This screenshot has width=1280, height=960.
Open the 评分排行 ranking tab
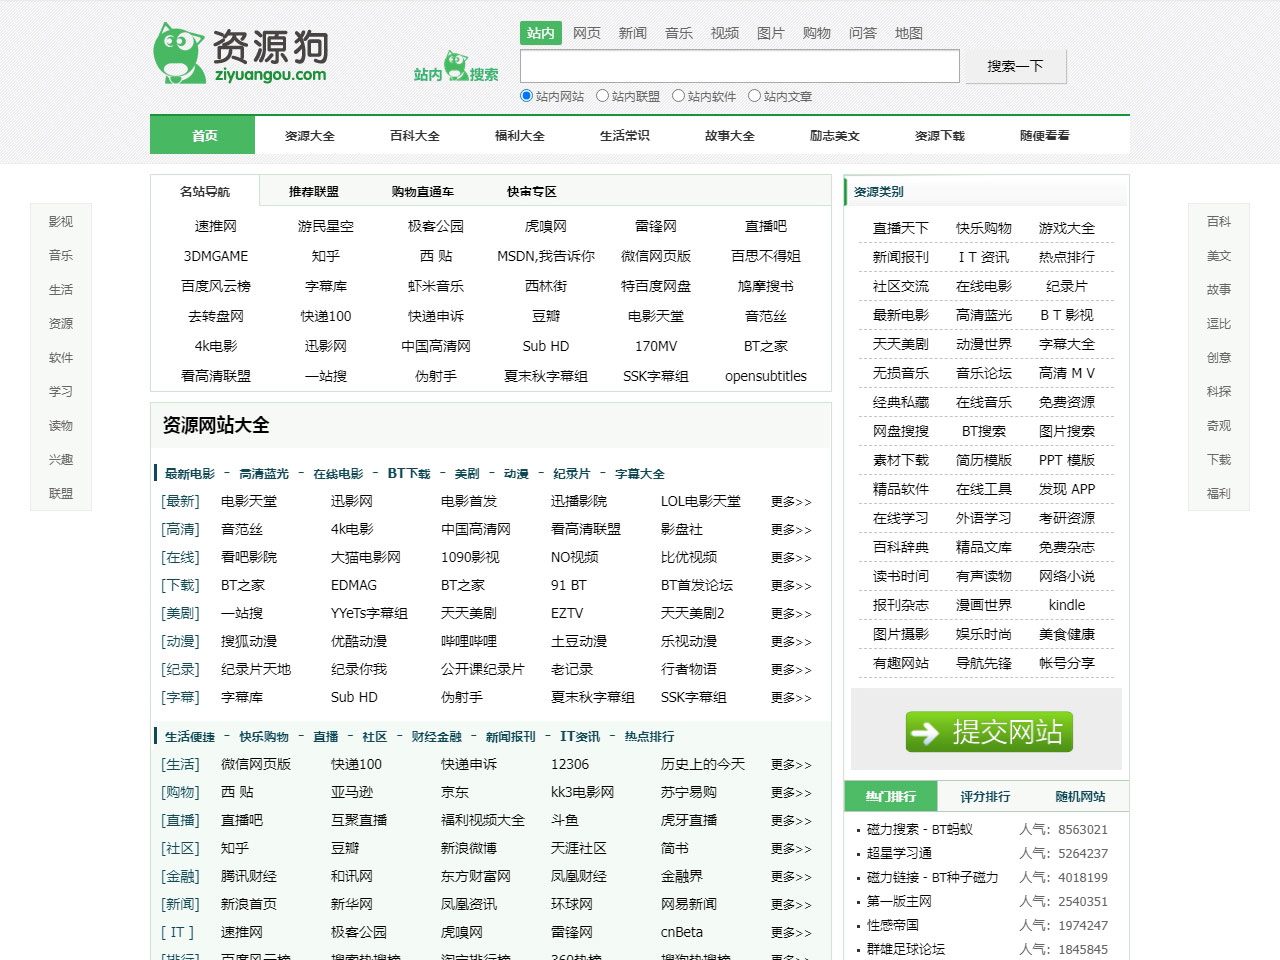click(x=985, y=797)
